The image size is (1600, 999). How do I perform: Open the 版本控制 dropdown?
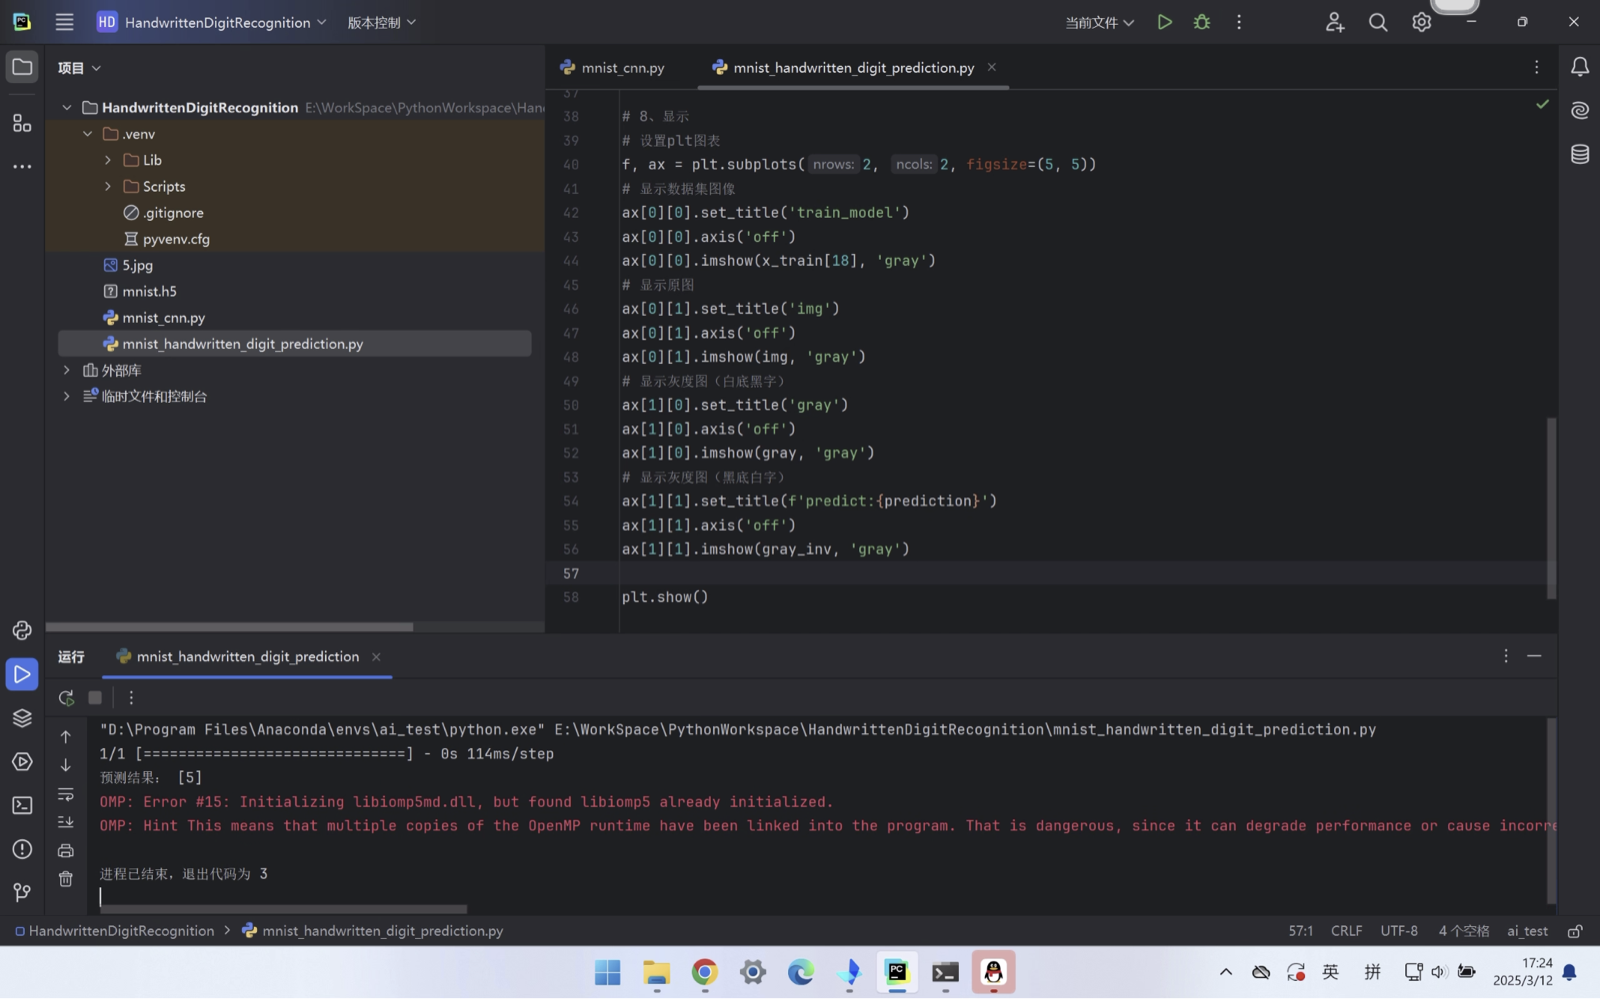pos(381,22)
